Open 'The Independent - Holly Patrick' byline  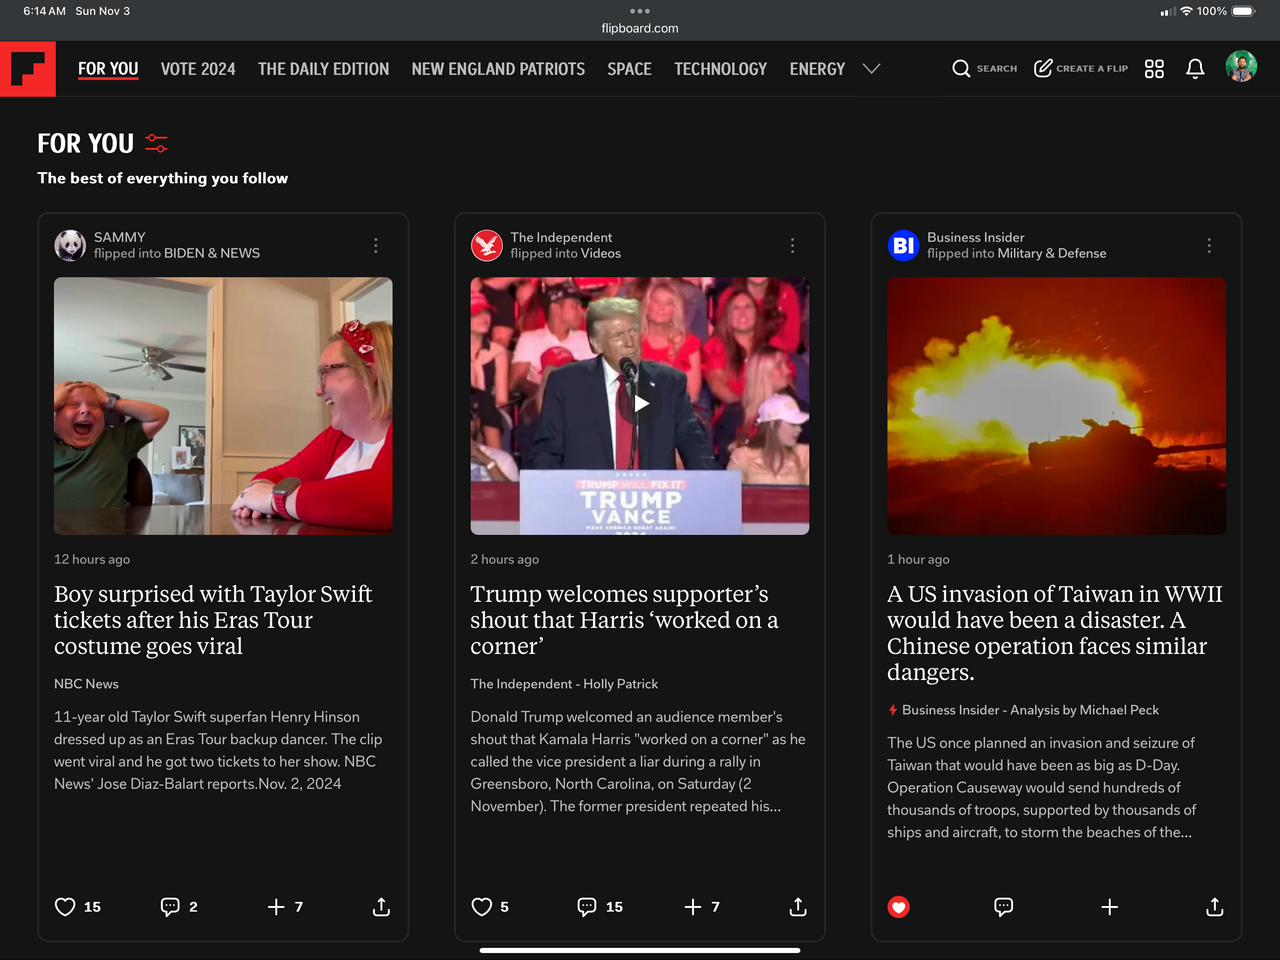[x=564, y=684]
